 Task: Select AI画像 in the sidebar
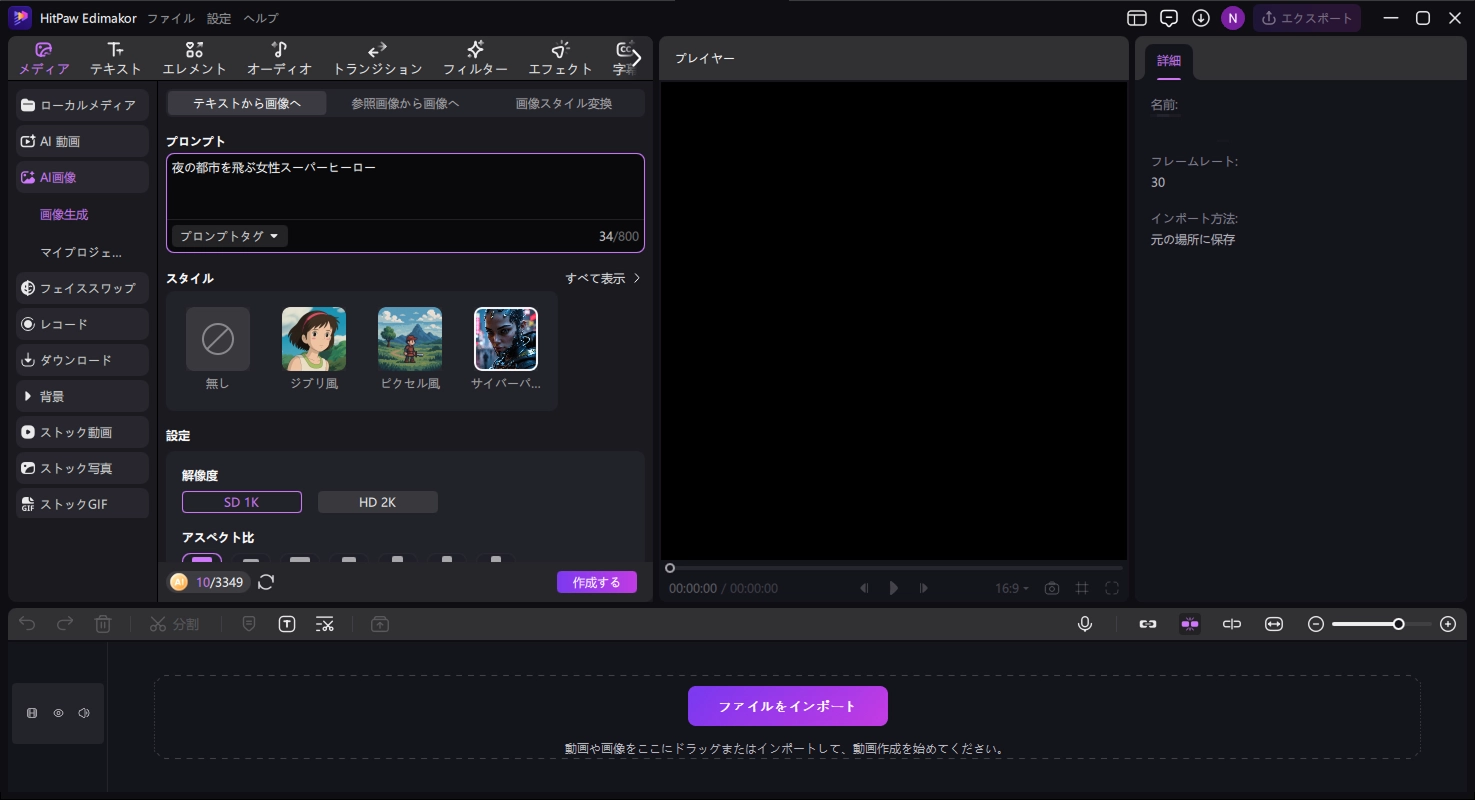click(82, 177)
